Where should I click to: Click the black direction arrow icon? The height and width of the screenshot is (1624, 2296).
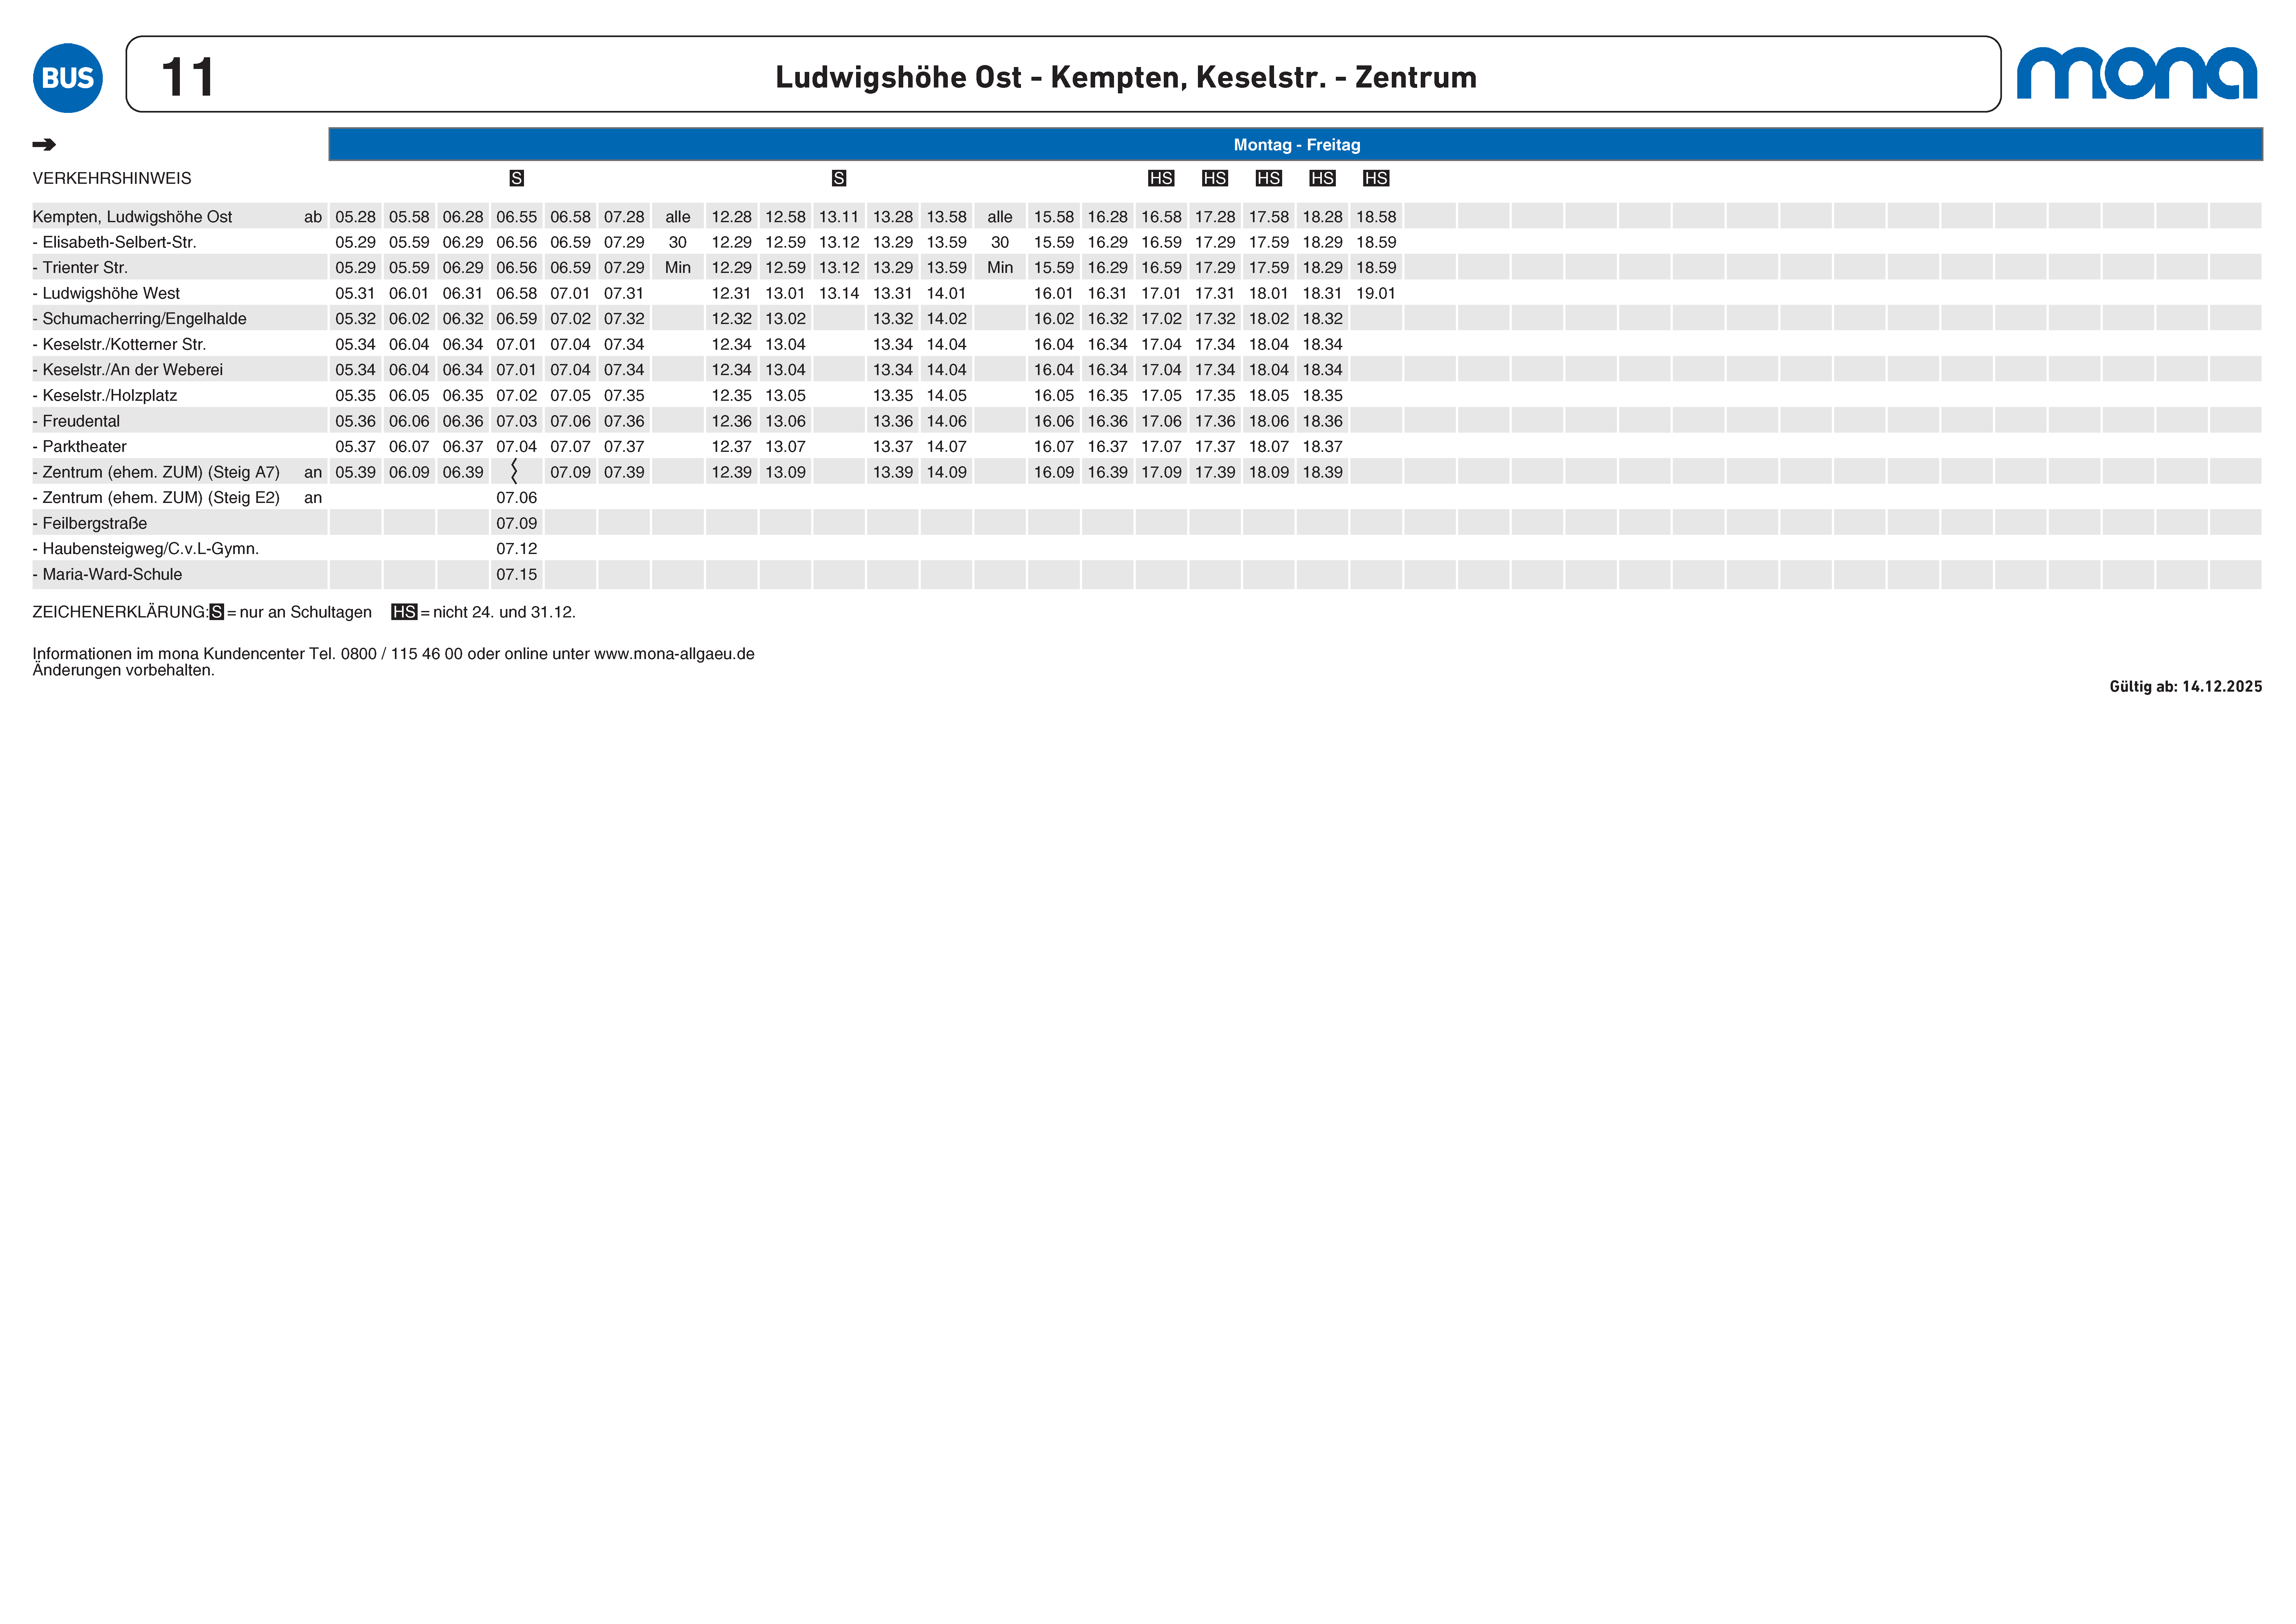point(44,145)
